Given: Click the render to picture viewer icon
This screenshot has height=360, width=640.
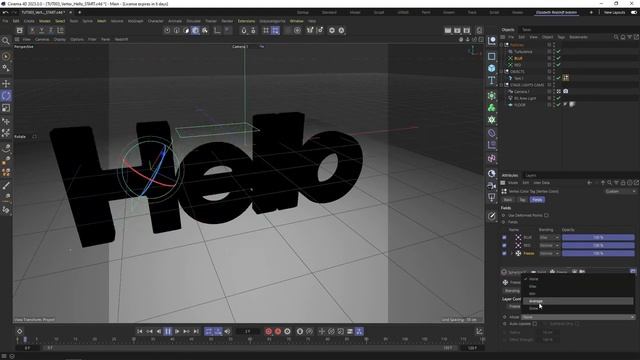Looking at the screenshot, I should (x=457, y=30).
